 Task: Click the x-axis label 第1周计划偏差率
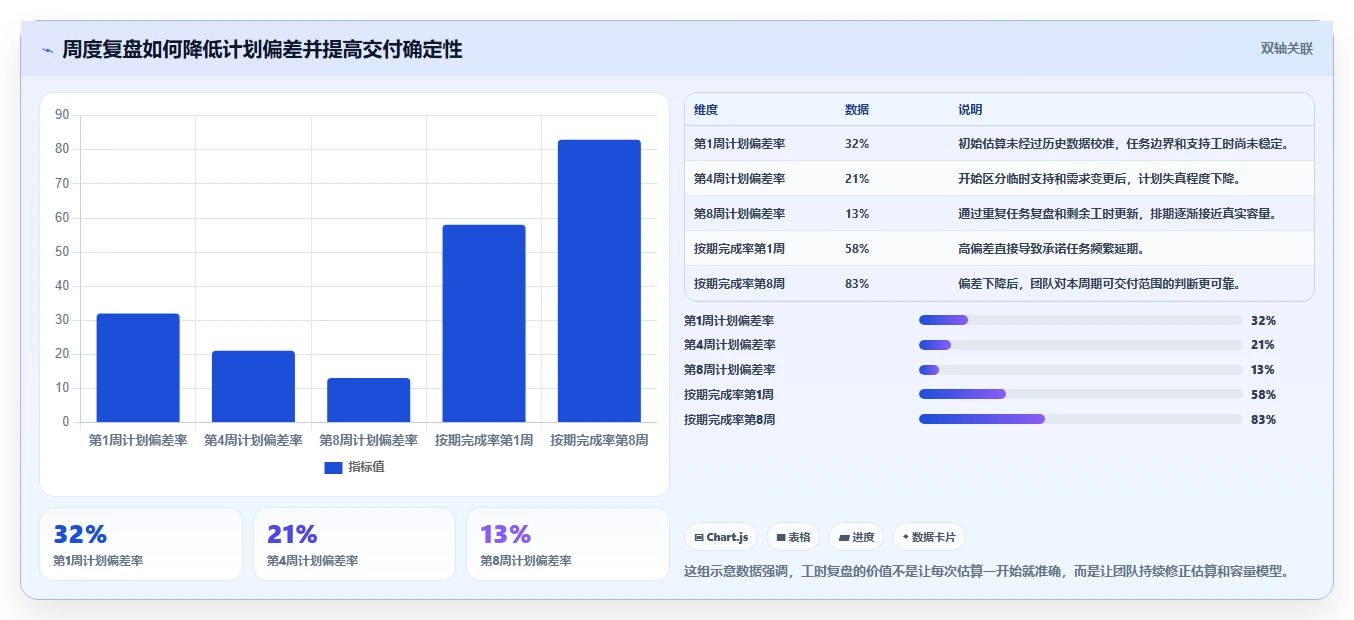click(138, 440)
